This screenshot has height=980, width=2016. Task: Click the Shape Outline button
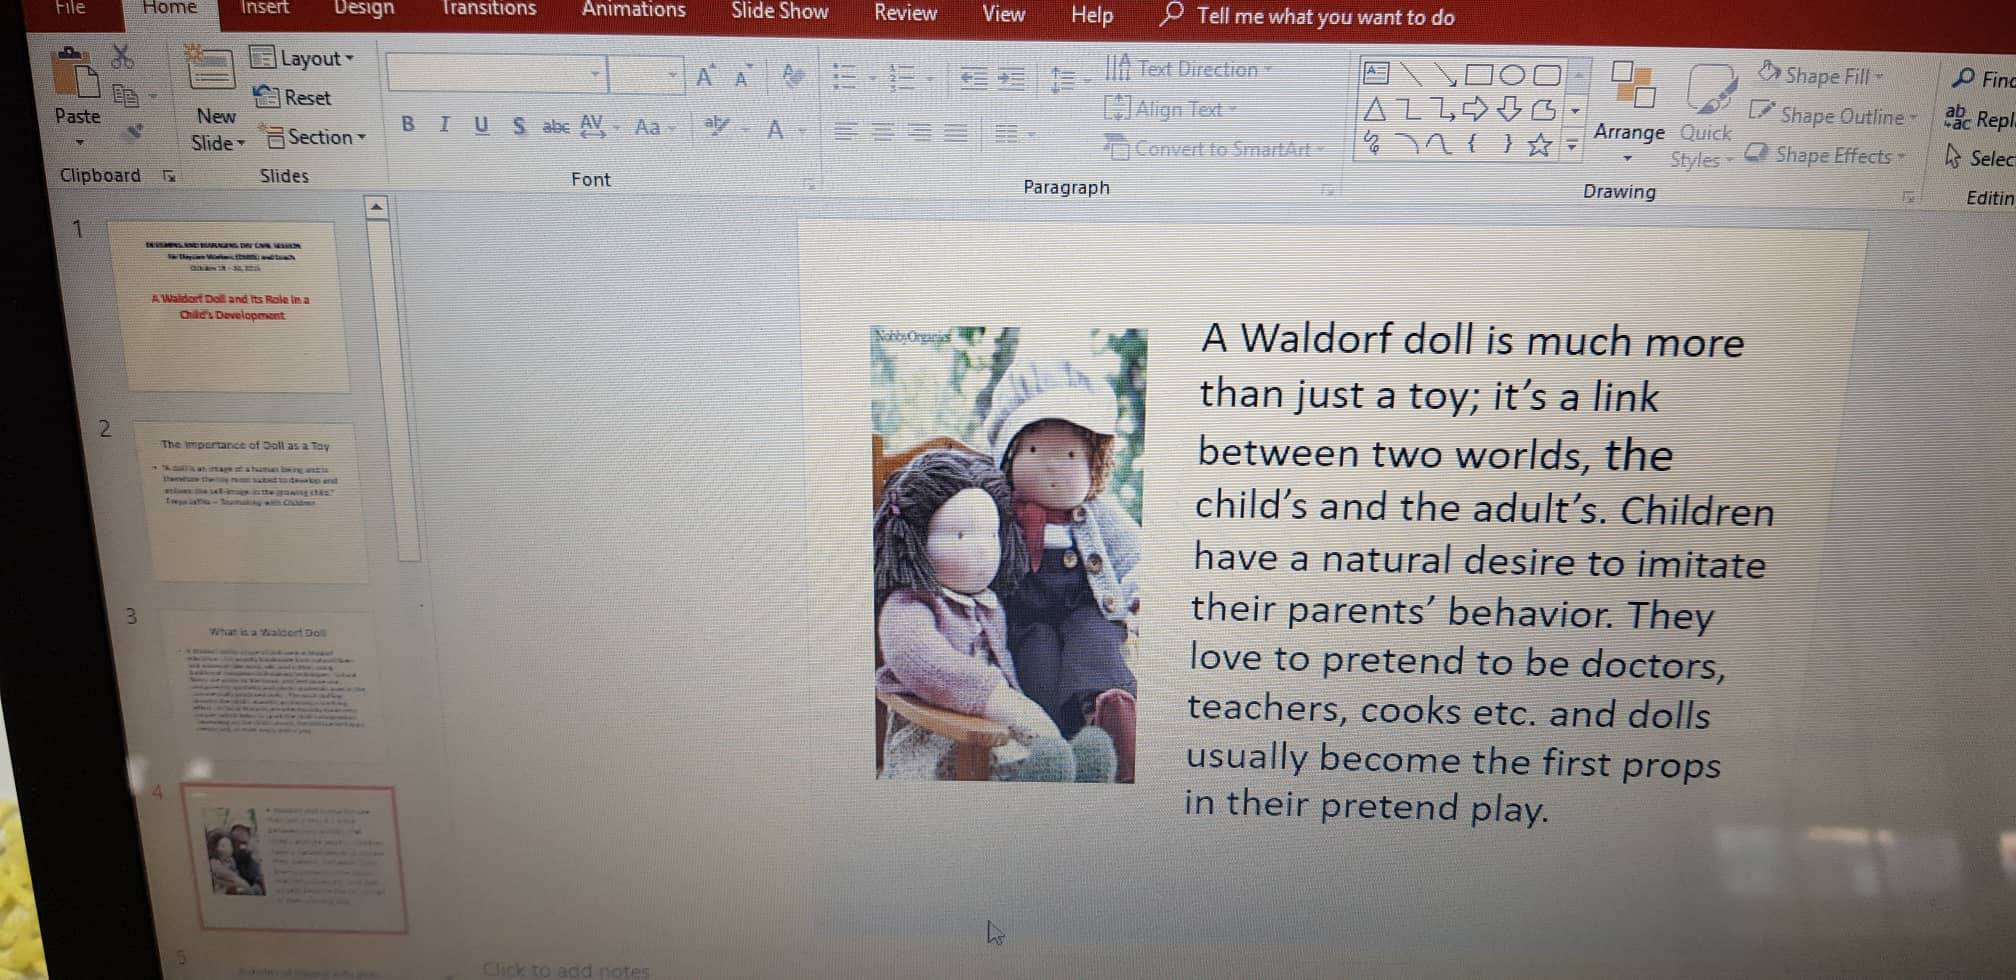click(x=1832, y=116)
